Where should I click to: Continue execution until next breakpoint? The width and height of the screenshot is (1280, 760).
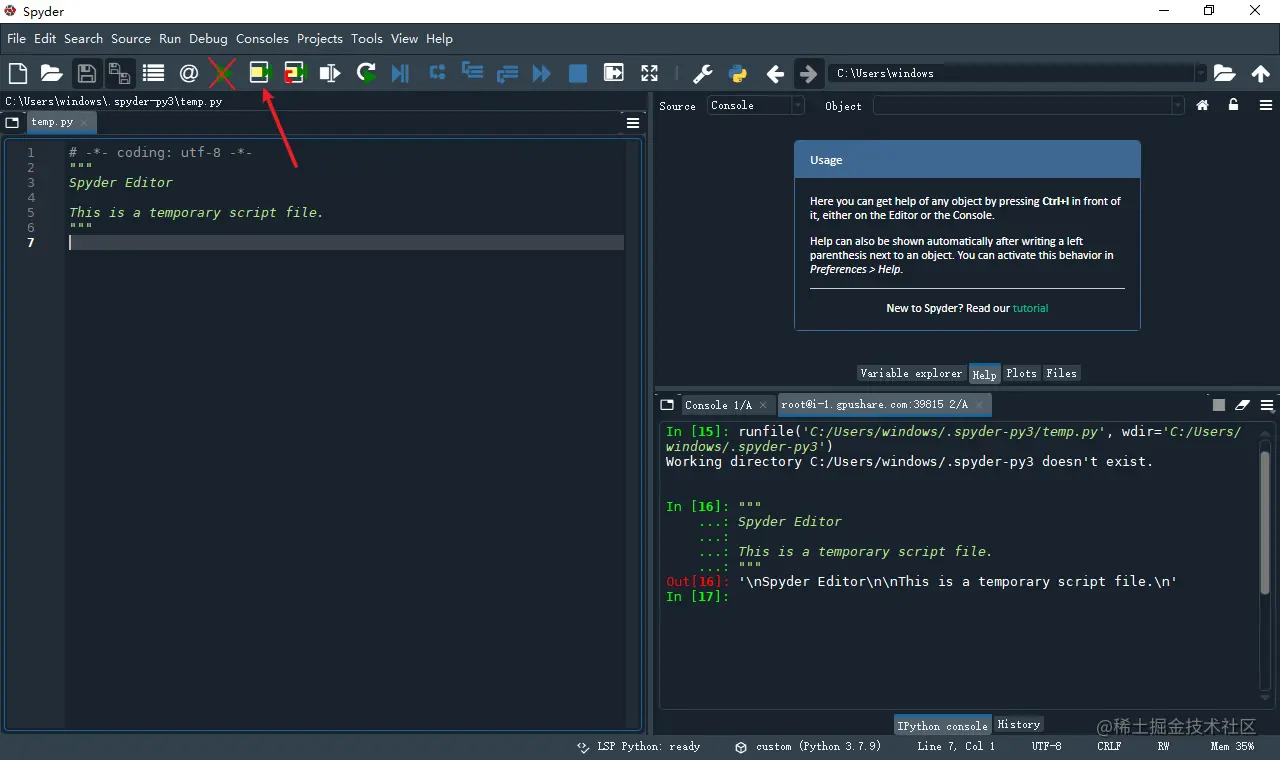tap(542, 73)
